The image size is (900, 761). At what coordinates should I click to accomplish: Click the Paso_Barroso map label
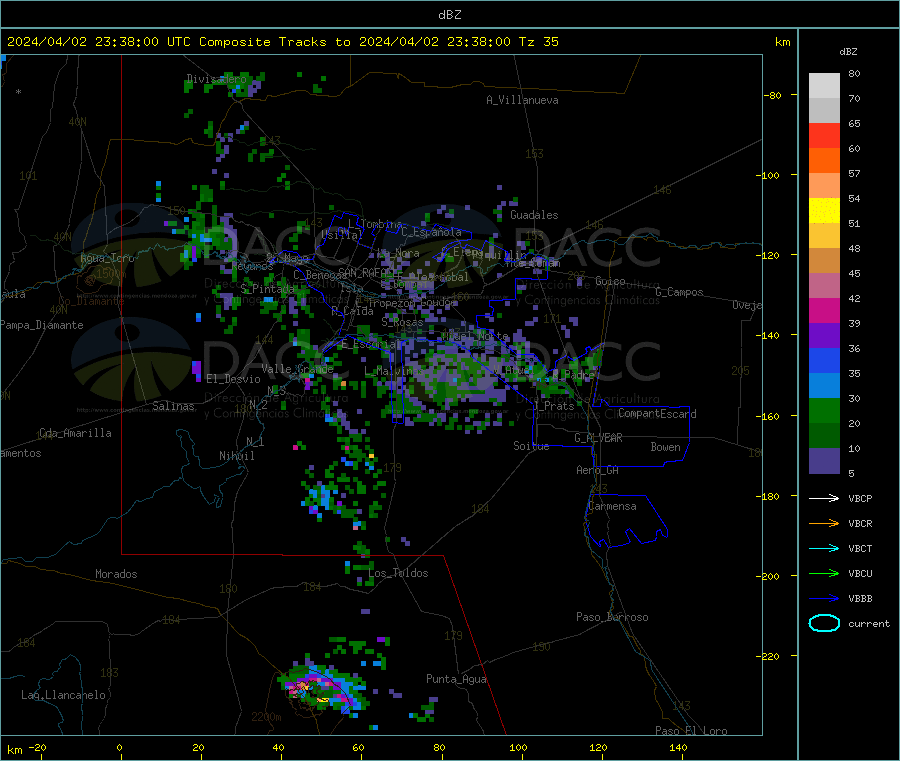tap(612, 617)
